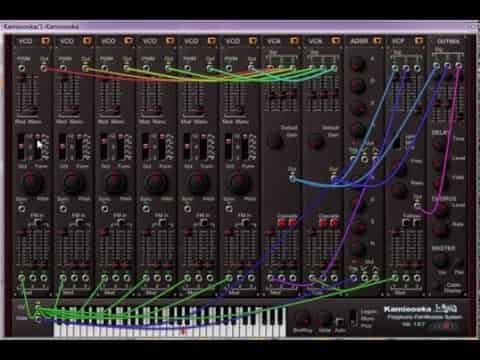Click the first VCA Default Gain knob
The image size is (480, 360).
[275, 141]
